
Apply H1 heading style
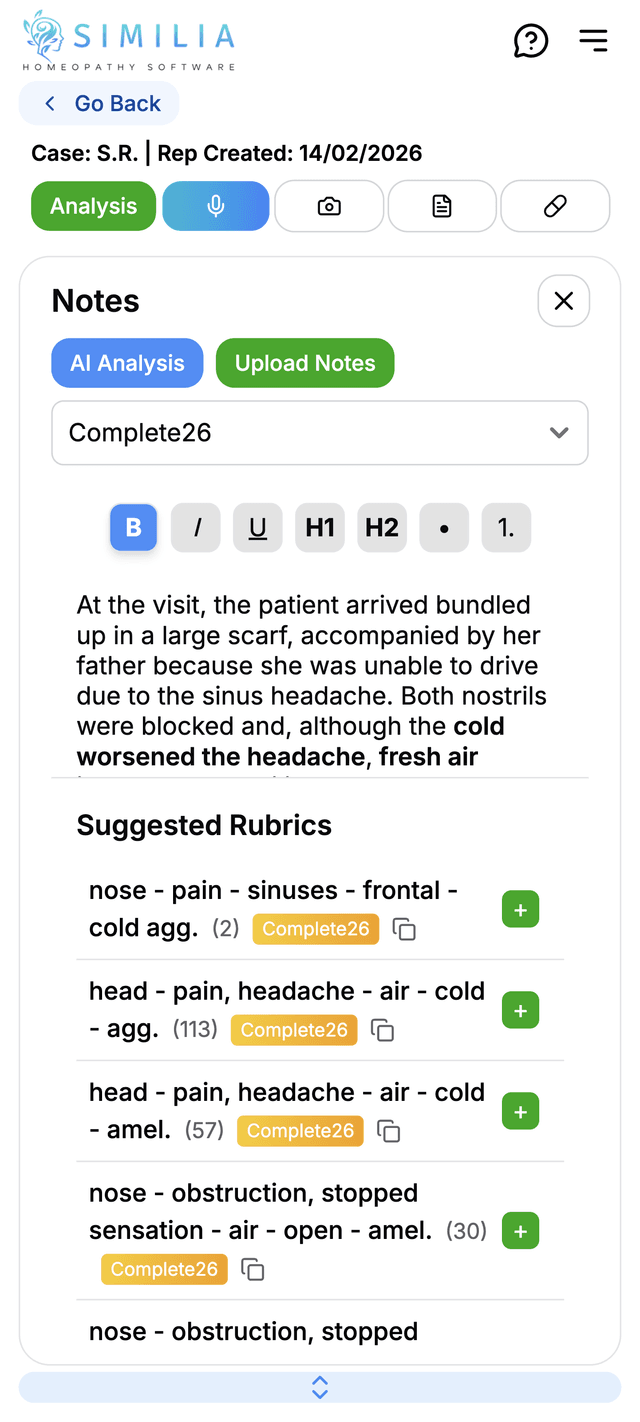320,528
